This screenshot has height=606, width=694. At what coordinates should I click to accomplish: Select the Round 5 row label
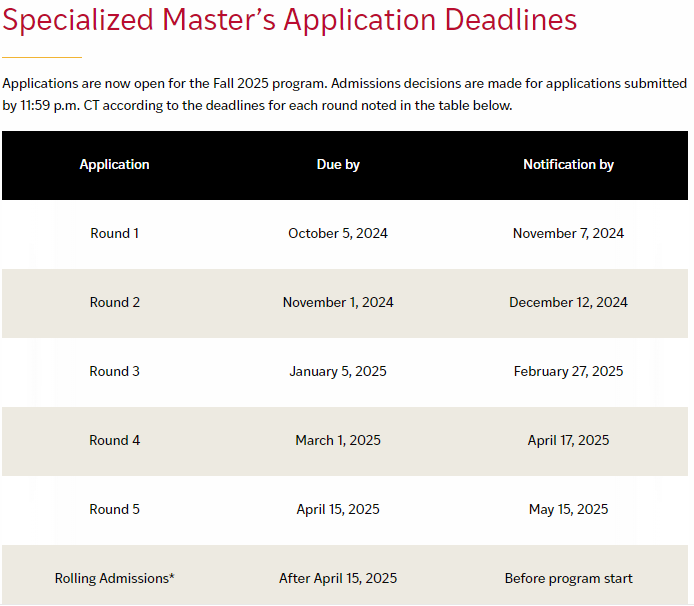point(115,509)
